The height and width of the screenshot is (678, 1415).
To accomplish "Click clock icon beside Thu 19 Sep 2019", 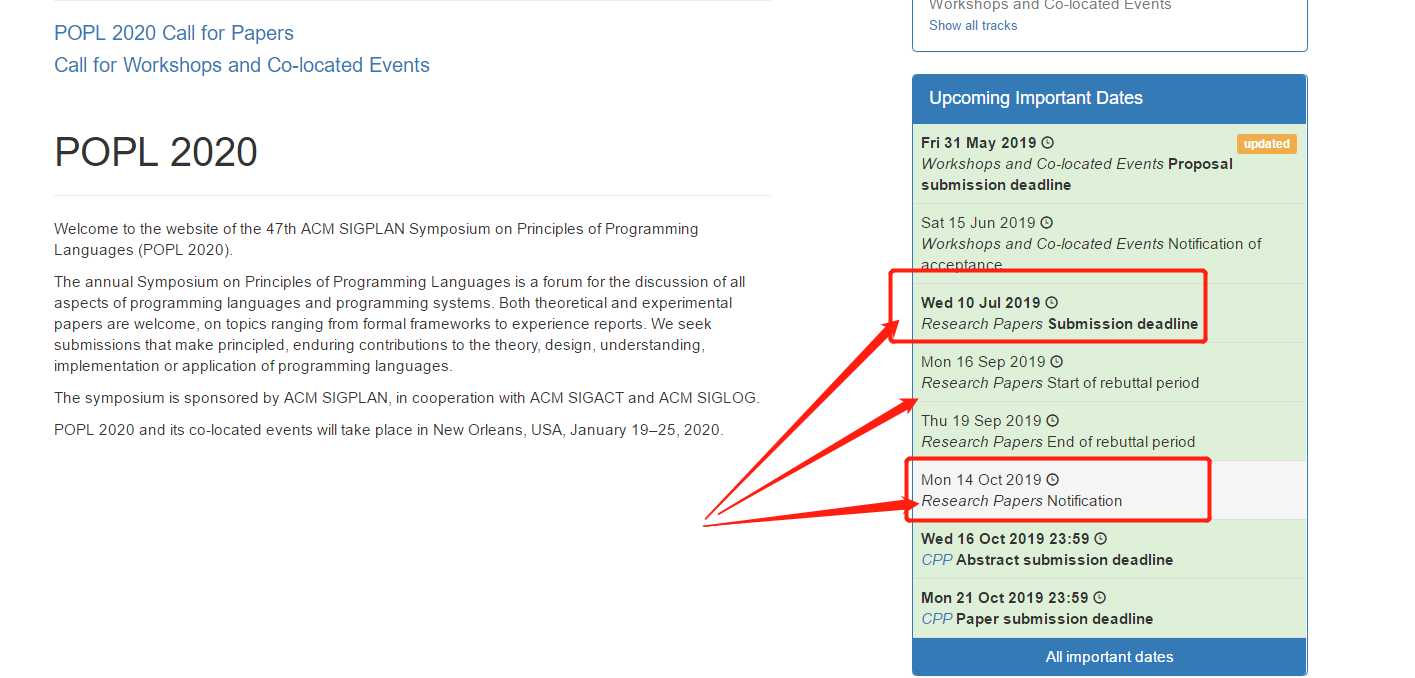I will click(x=1052, y=420).
